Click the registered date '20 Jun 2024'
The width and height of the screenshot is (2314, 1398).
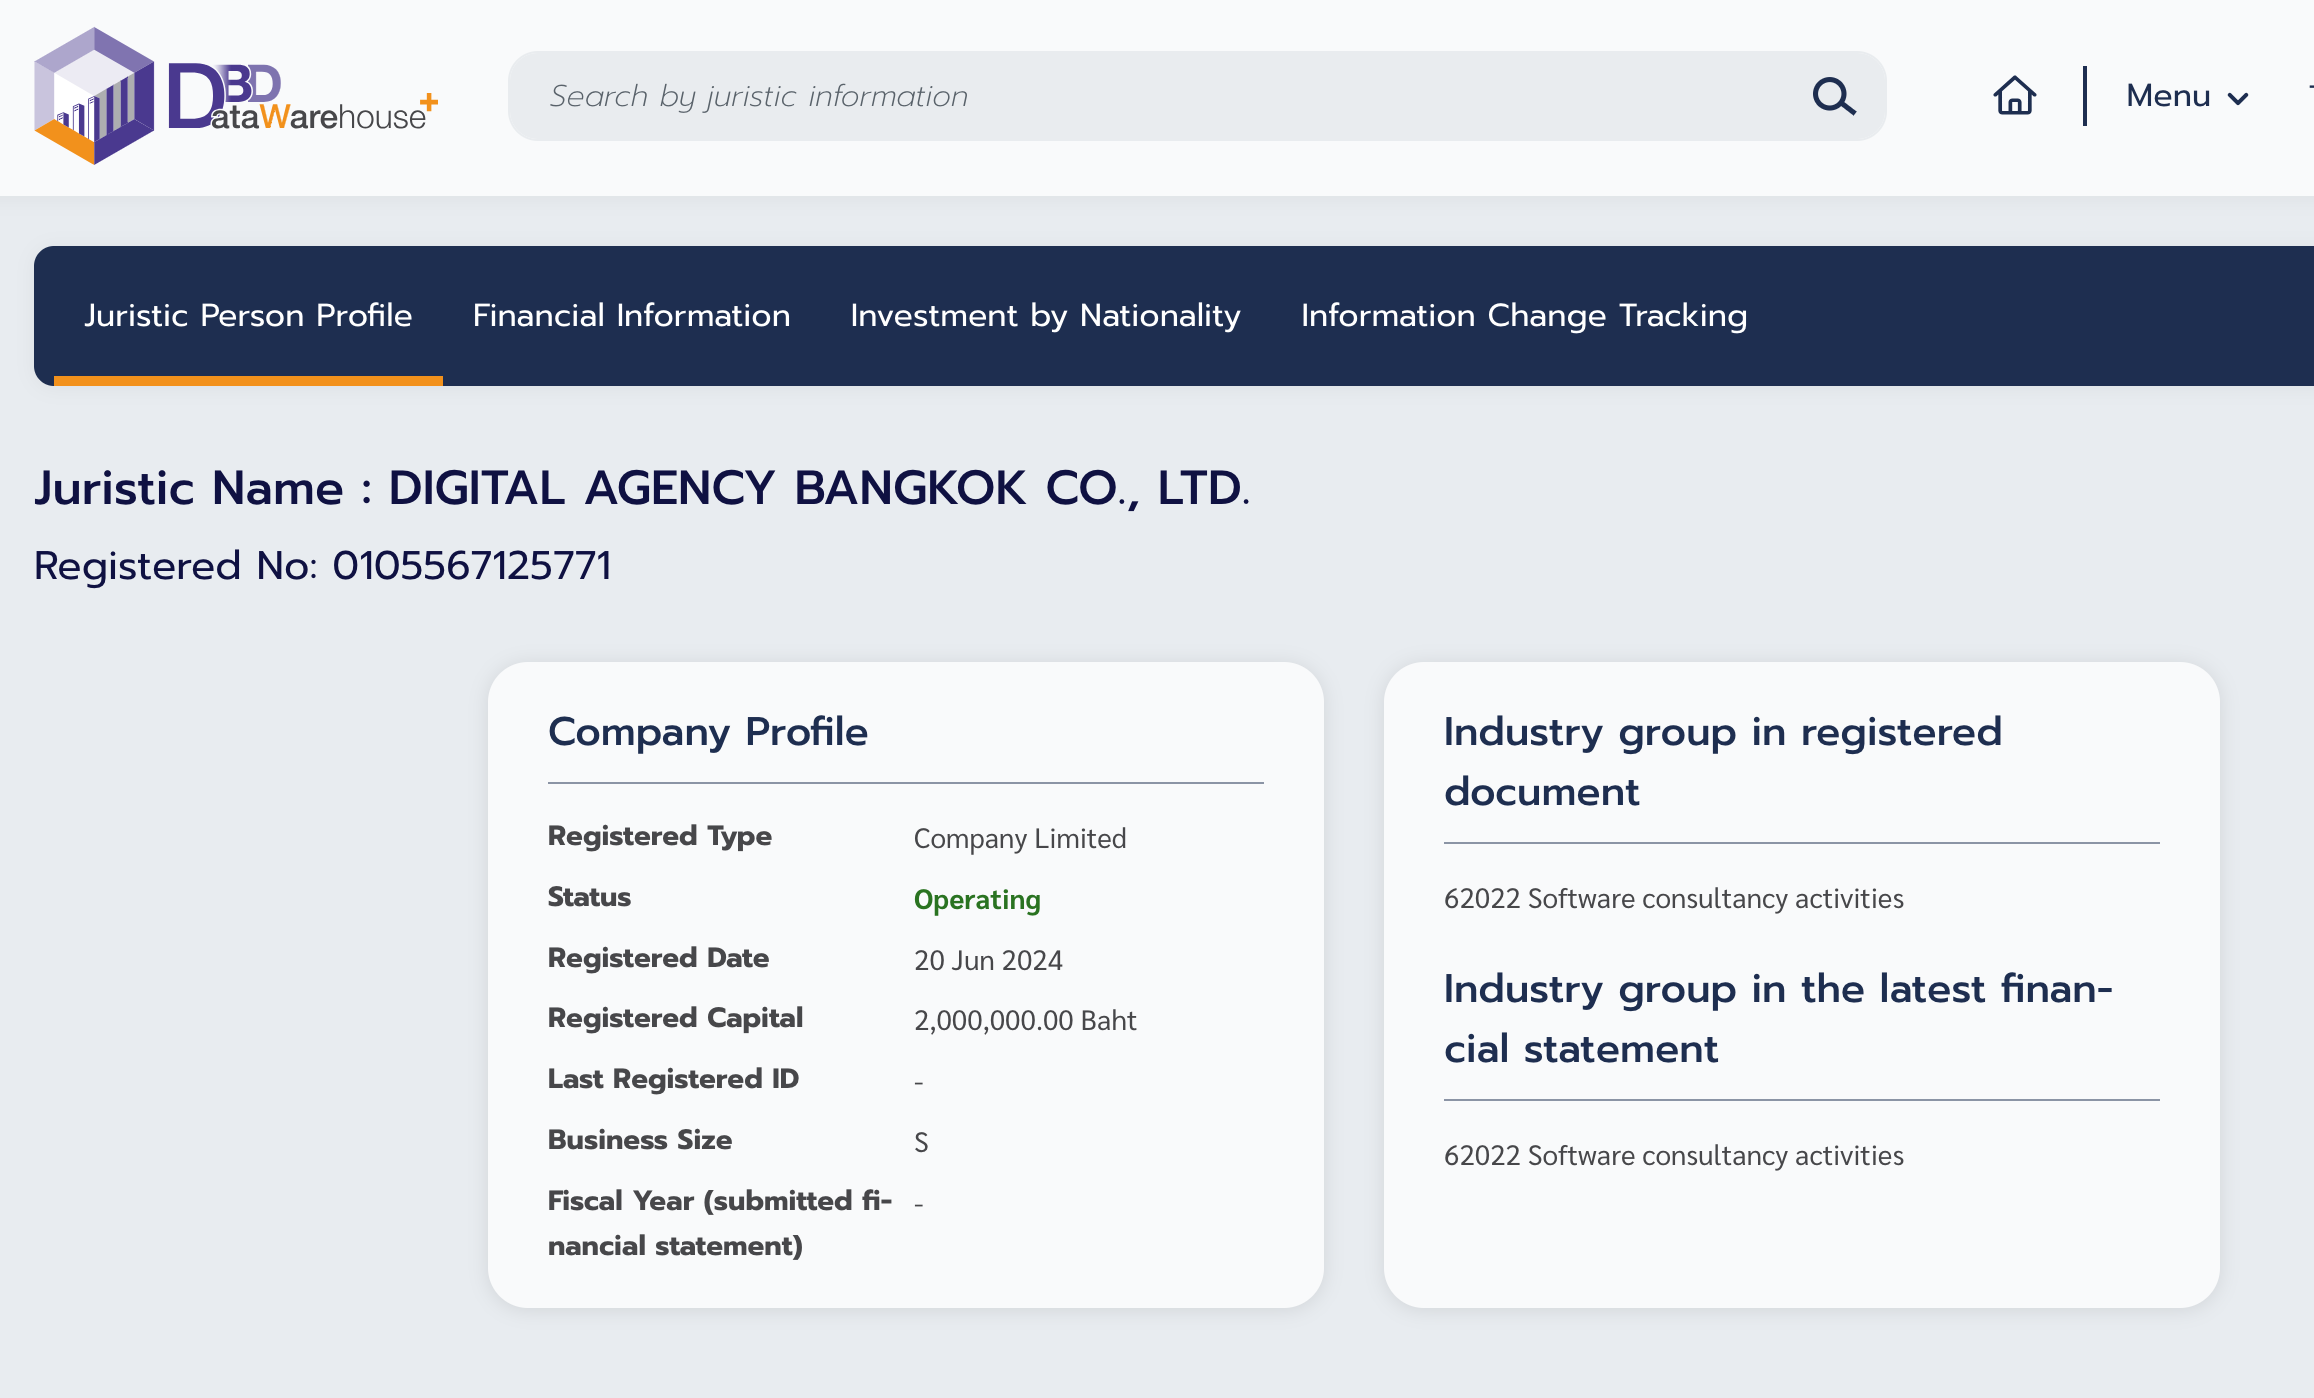click(988, 960)
